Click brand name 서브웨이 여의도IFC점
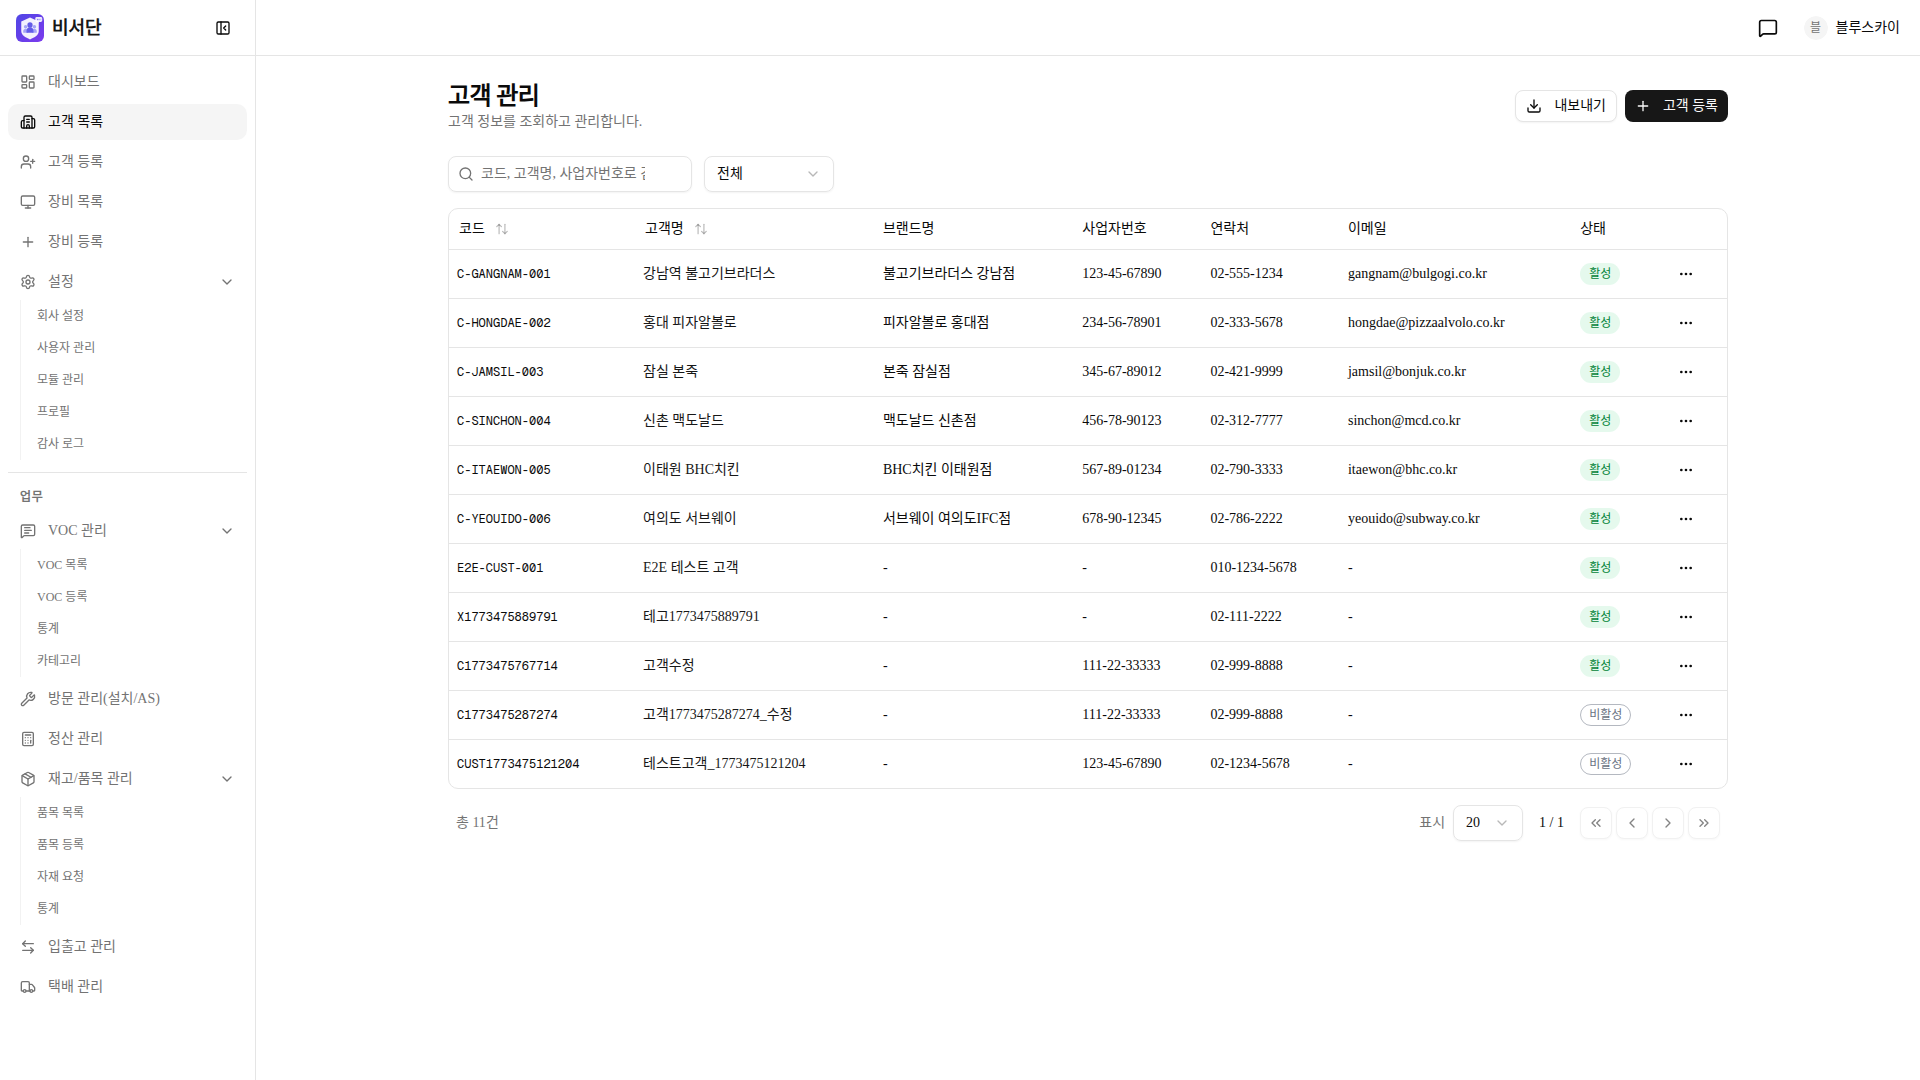 point(947,519)
